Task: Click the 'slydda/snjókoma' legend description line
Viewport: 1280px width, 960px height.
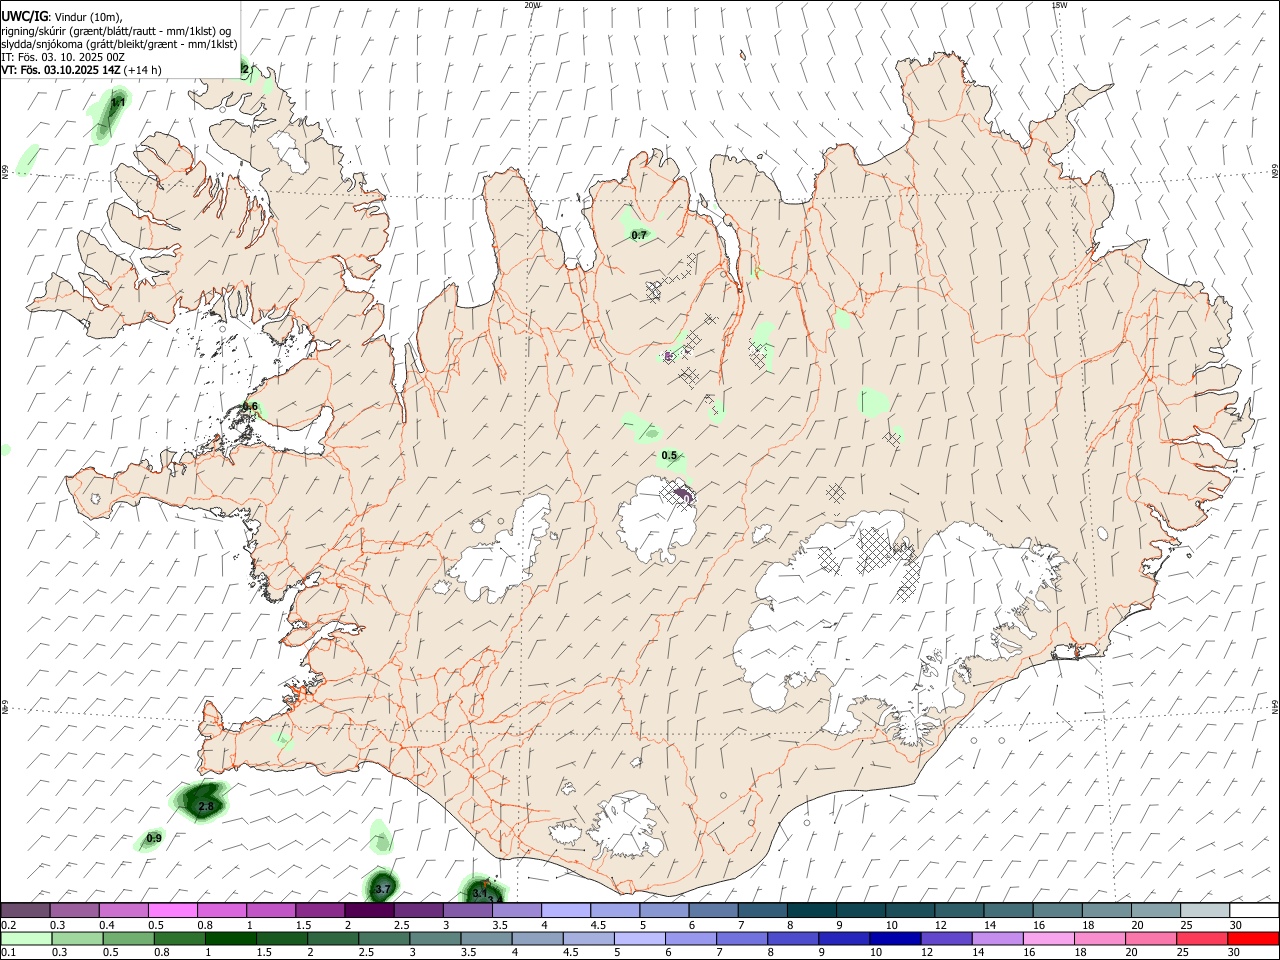Action: (x=120, y=44)
